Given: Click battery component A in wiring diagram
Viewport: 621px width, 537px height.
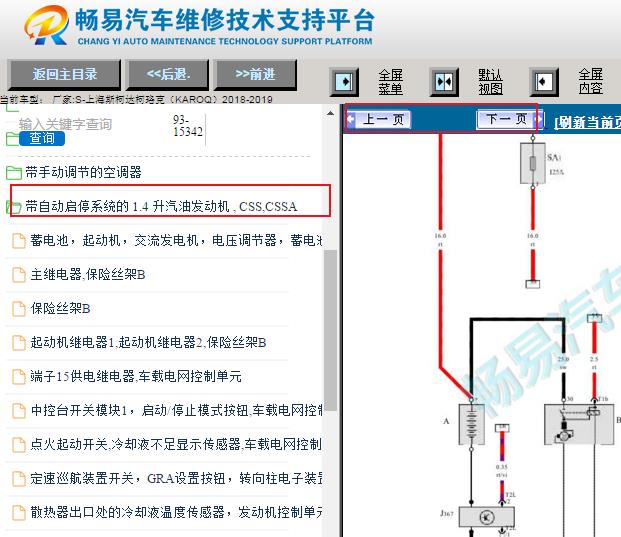Looking at the screenshot, I should 471,424.
